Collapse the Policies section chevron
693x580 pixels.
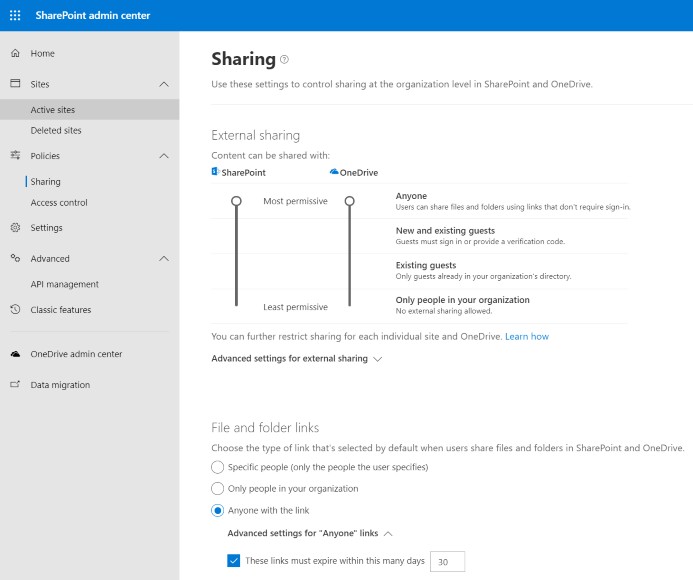pos(164,156)
